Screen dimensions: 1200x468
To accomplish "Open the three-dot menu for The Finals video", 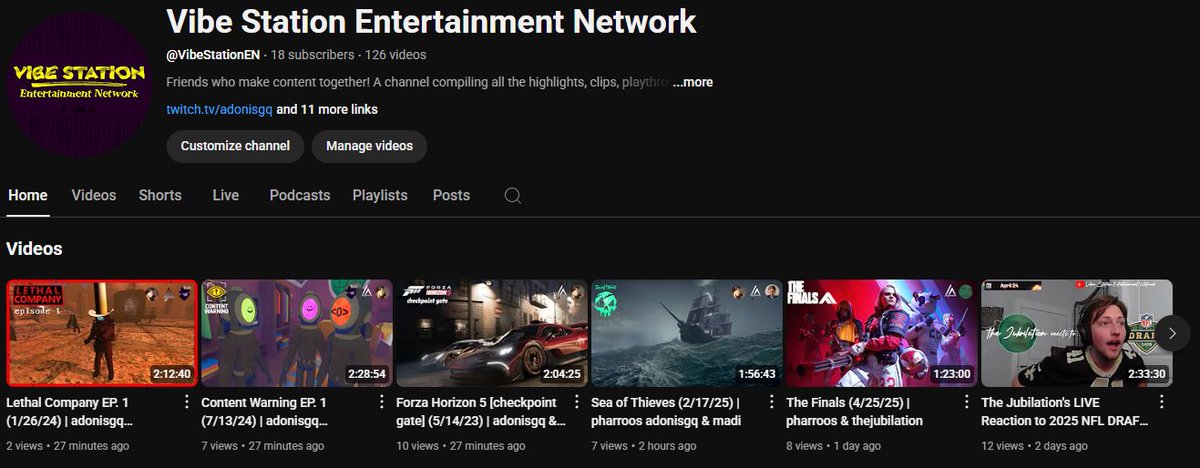I will tap(966, 402).
